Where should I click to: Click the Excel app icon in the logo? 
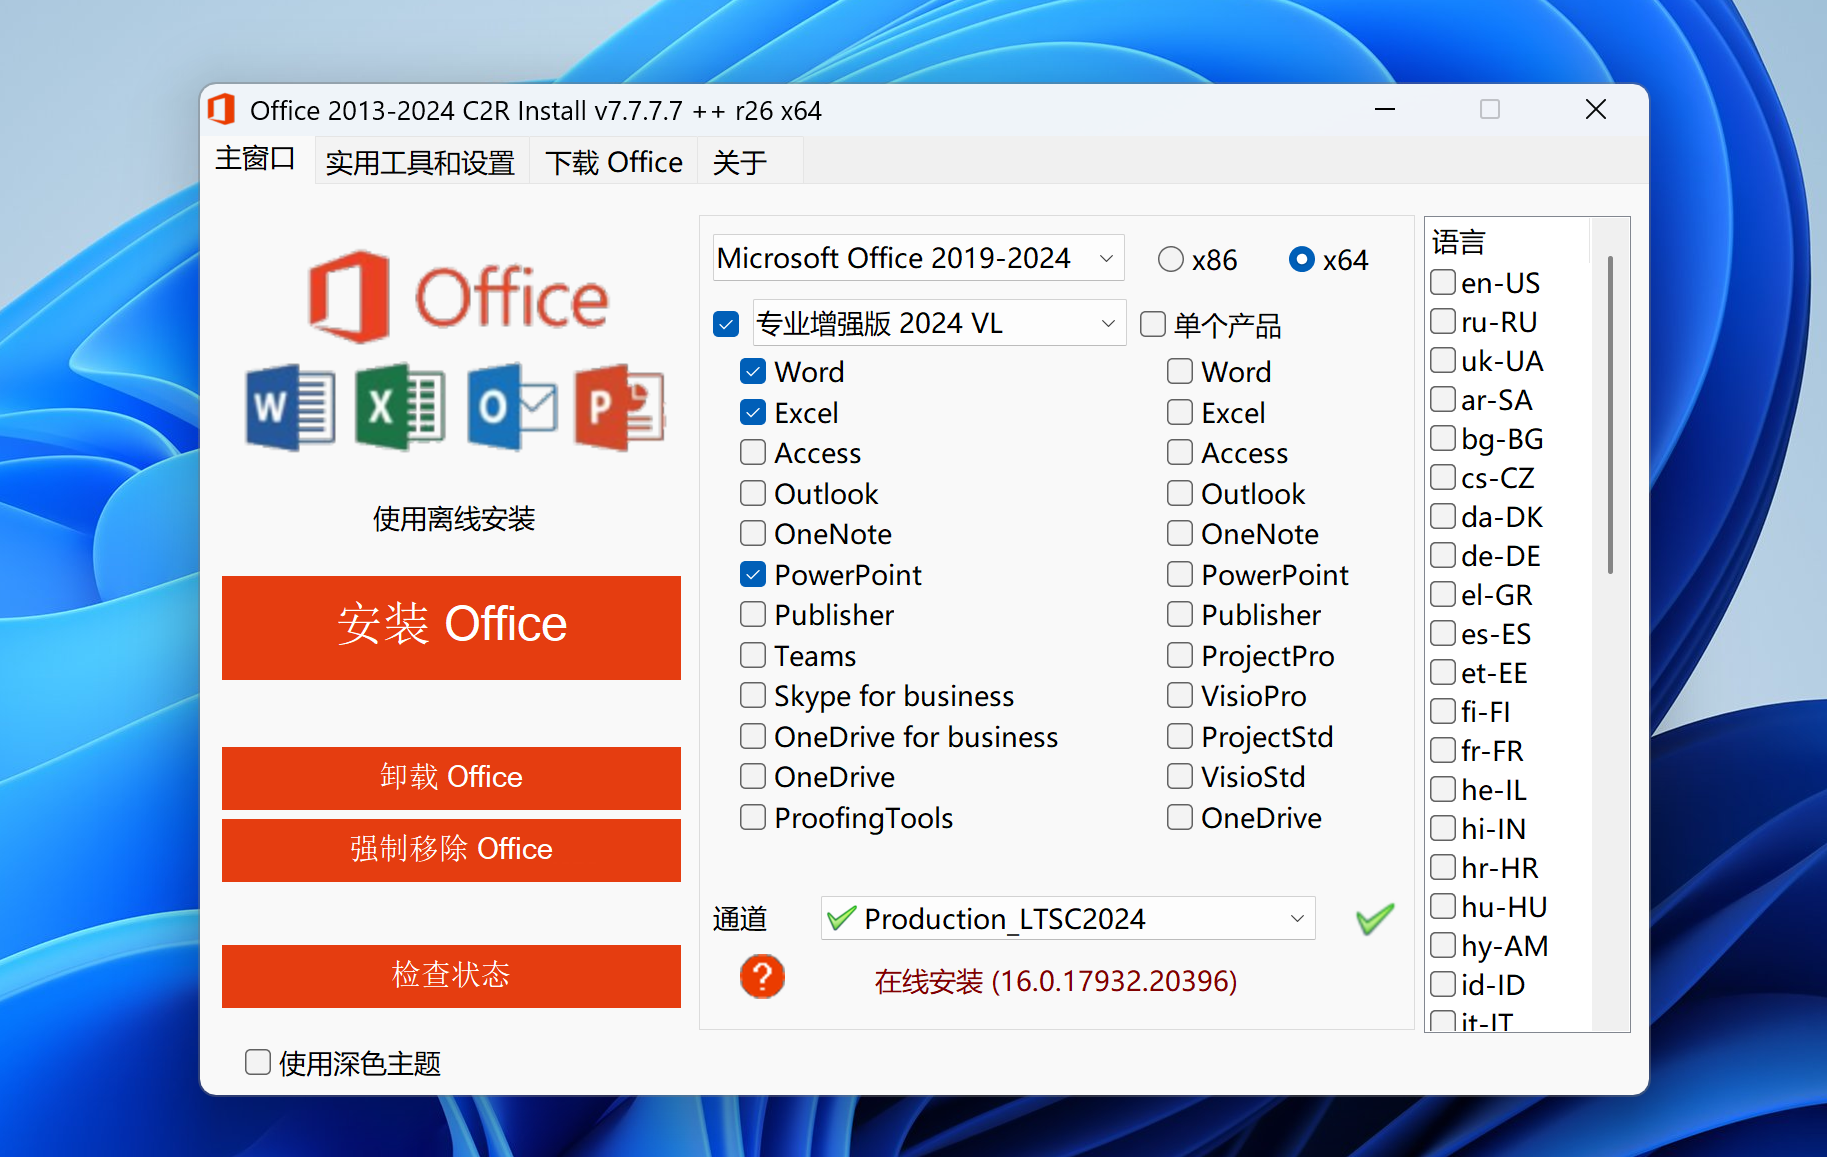click(x=400, y=407)
